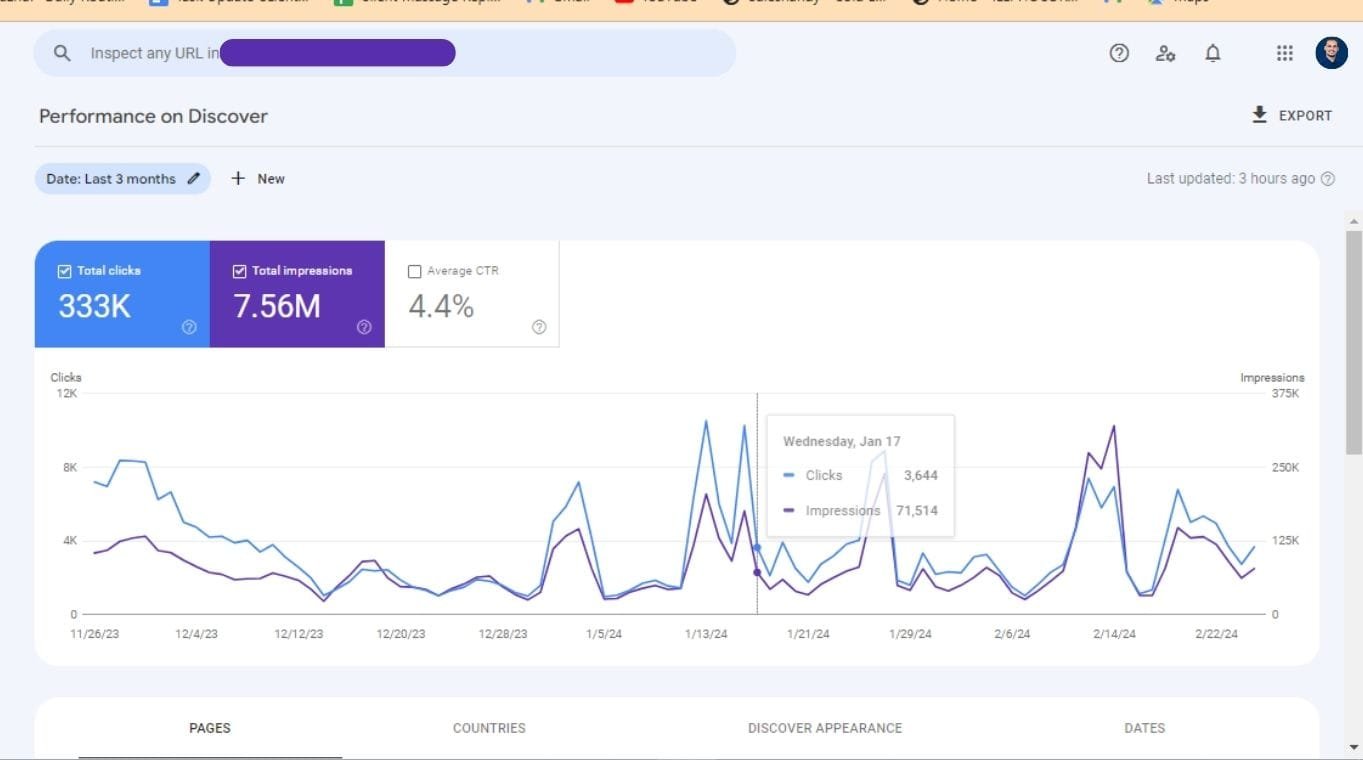
Task: Open your Google profile avatar
Action: pyautogui.click(x=1330, y=53)
